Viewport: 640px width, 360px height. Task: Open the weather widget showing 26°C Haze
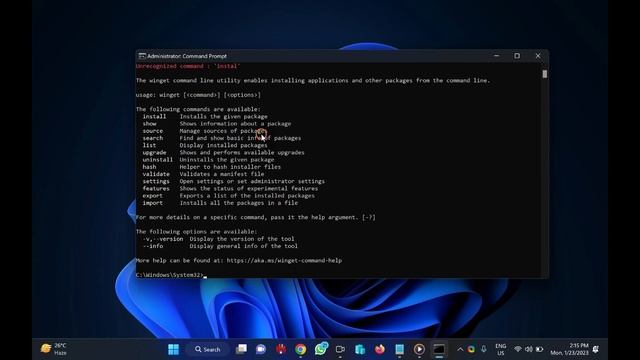[53, 349]
